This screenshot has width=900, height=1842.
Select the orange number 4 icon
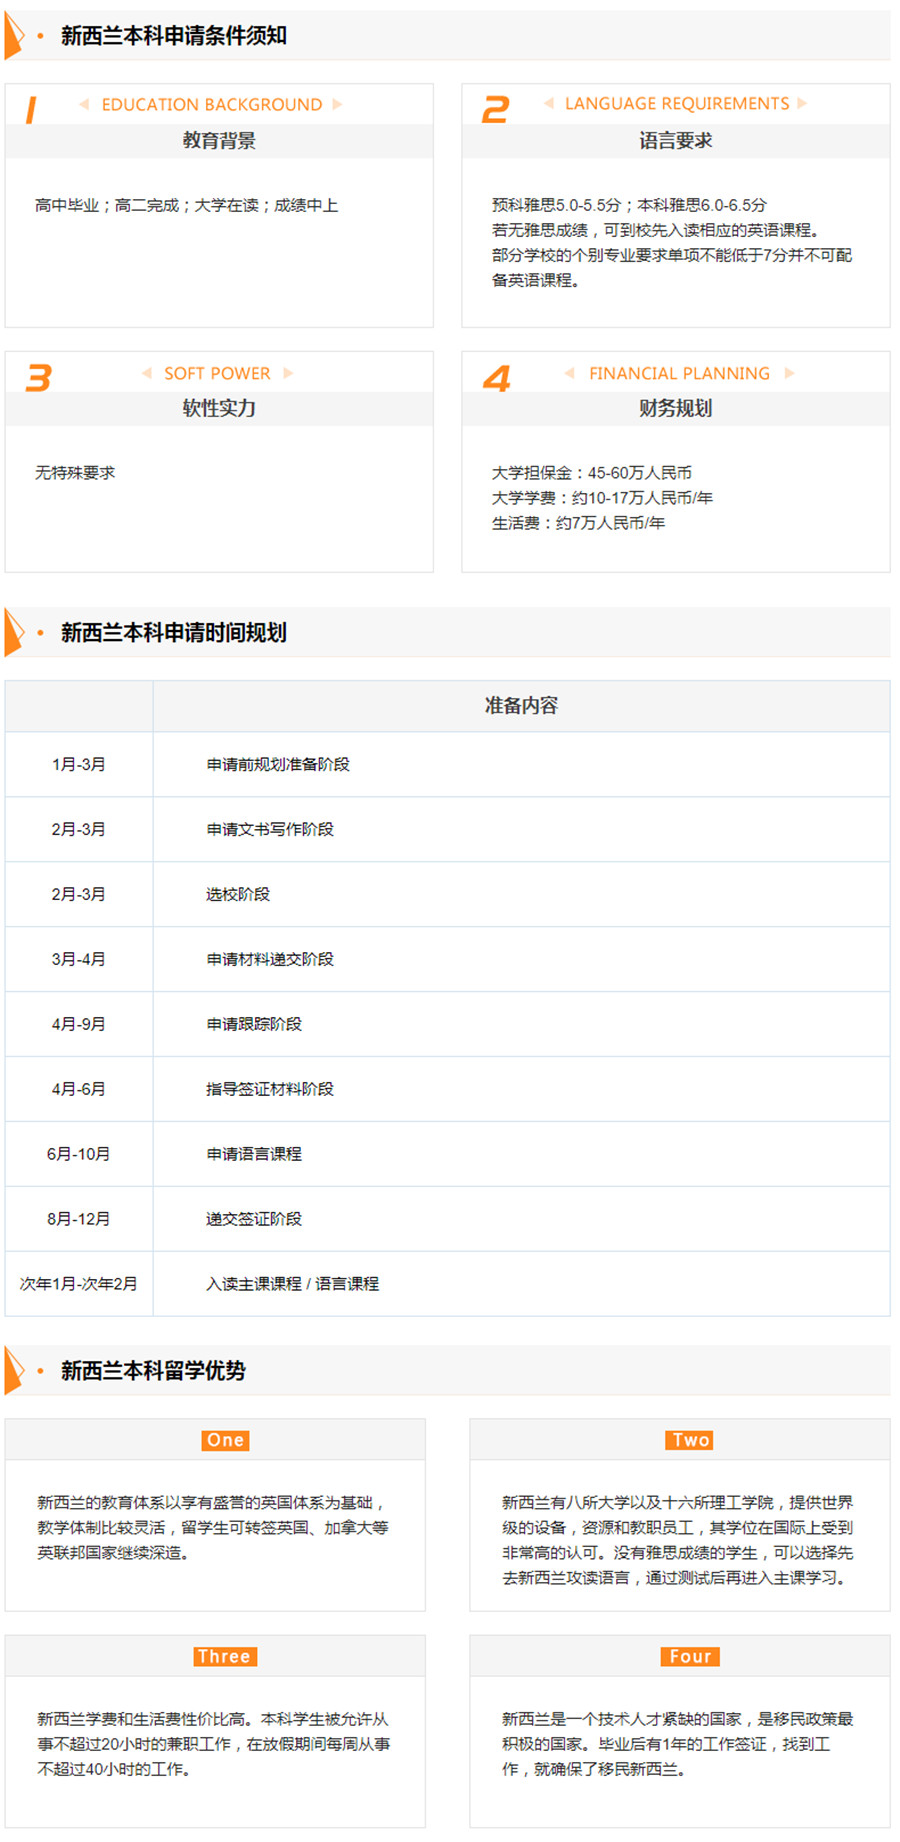(497, 378)
